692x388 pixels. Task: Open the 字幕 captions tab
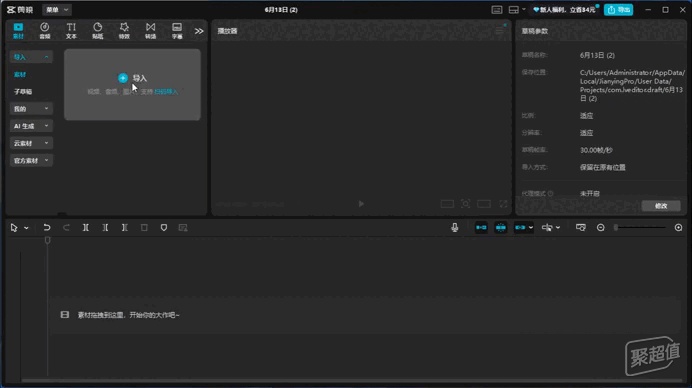tap(177, 30)
